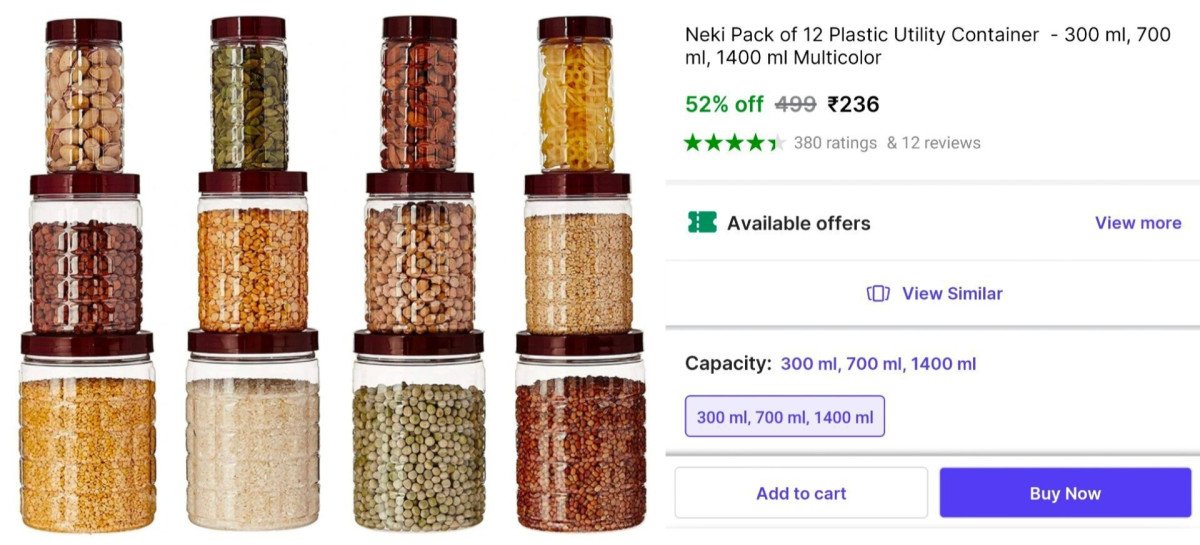Click the Available offers heading
This screenshot has height=545, width=1200.
click(798, 222)
